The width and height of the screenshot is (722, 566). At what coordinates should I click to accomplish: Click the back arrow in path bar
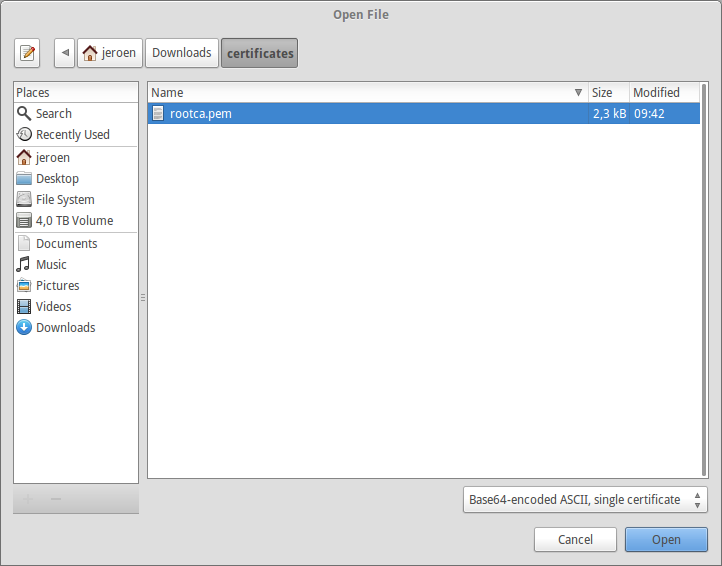64,53
